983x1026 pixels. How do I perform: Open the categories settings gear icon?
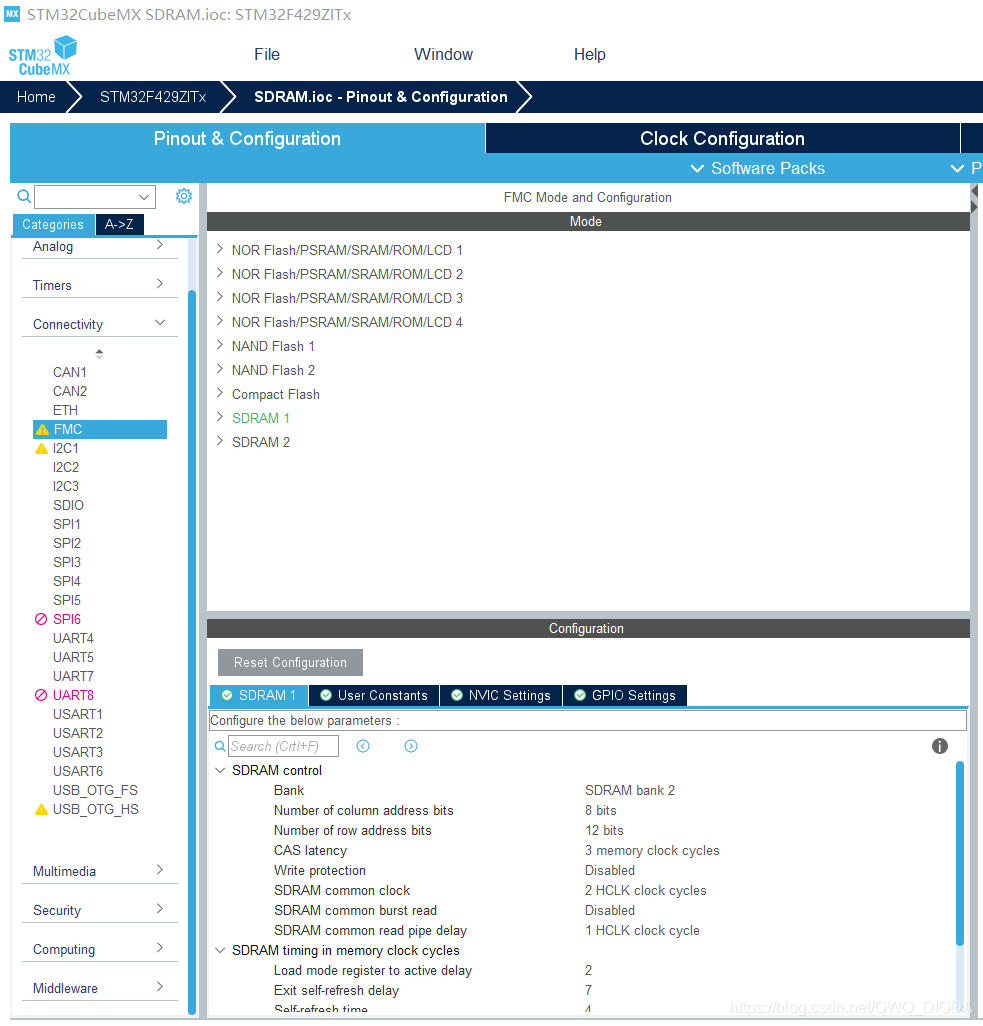[184, 196]
